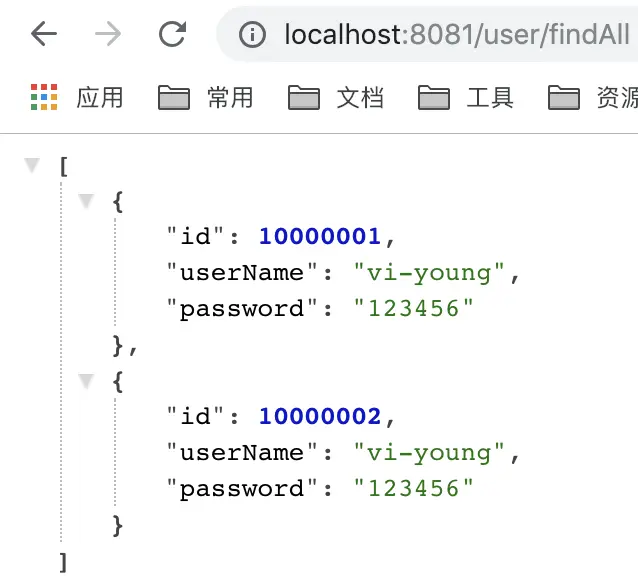Click password "123456" in first object
This screenshot has width=638, height=582.
pos(414,308)
